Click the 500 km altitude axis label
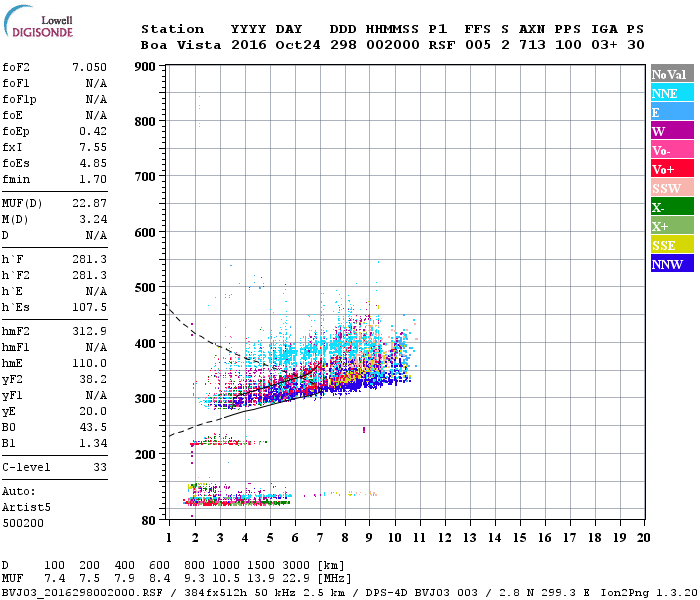700x600 pixels. [145, 288]
